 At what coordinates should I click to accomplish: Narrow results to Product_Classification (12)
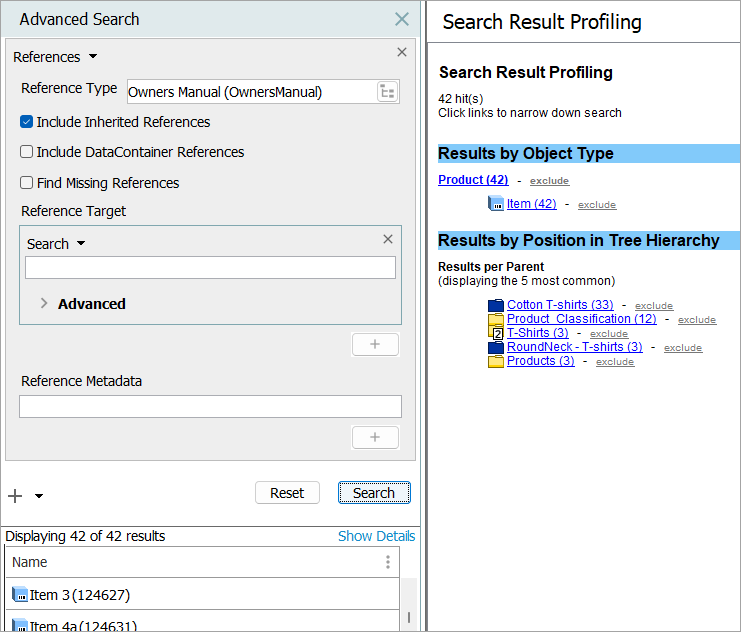coord(581,319)
